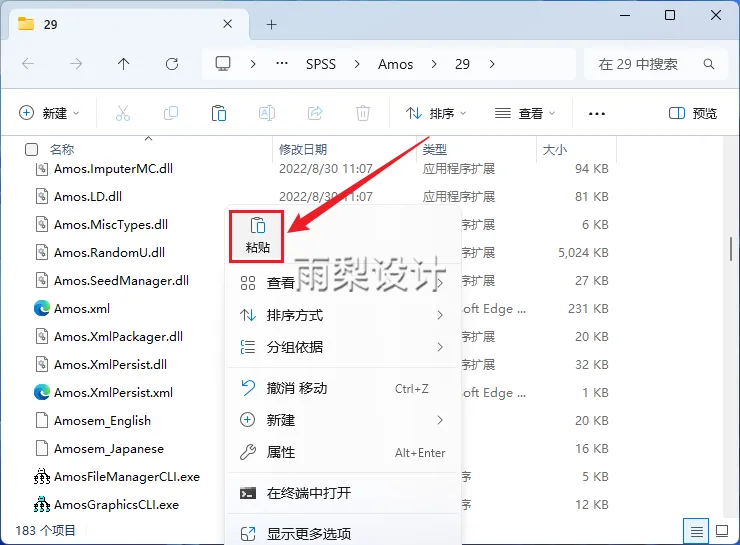Expand chevron after SPSS breadcrumb
Screen dimensions: 740x545
click(357, 64)
